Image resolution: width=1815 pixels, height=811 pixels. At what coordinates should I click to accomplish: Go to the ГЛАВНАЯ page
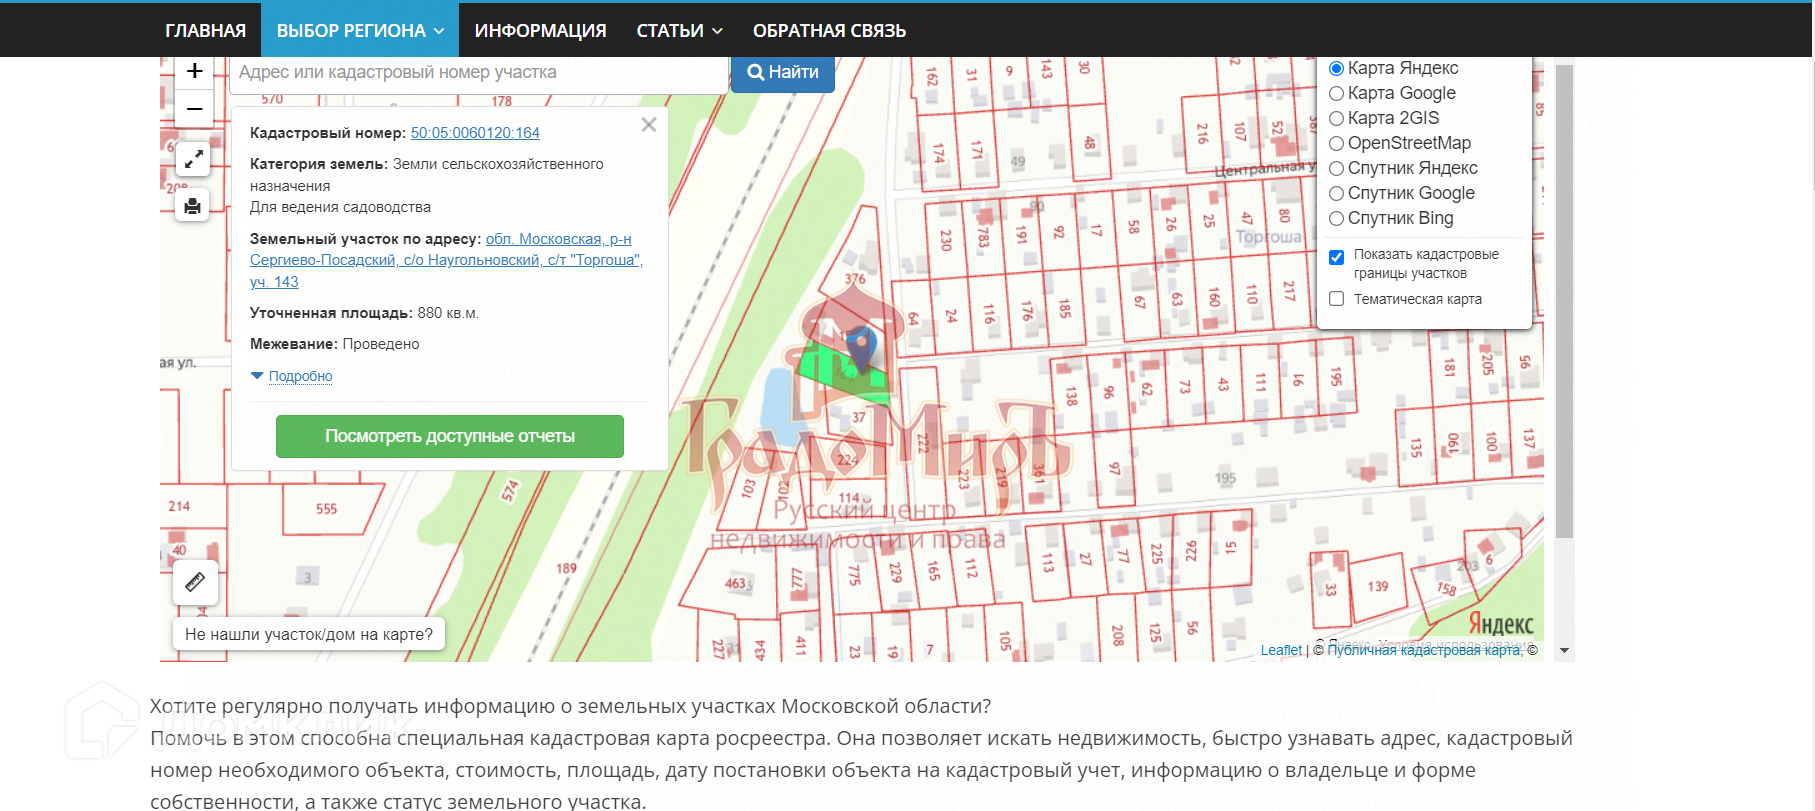[205, 30]
